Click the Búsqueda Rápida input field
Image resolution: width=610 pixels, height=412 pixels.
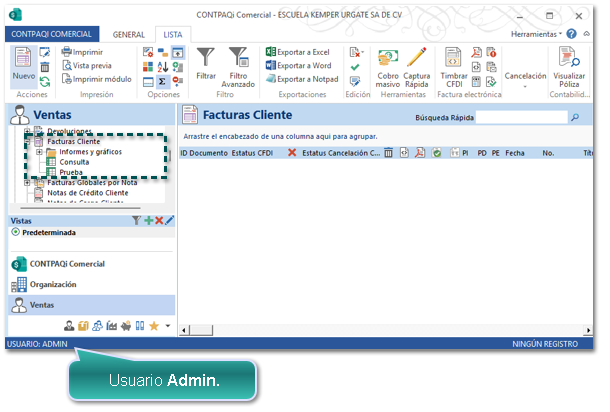(521, 117)
